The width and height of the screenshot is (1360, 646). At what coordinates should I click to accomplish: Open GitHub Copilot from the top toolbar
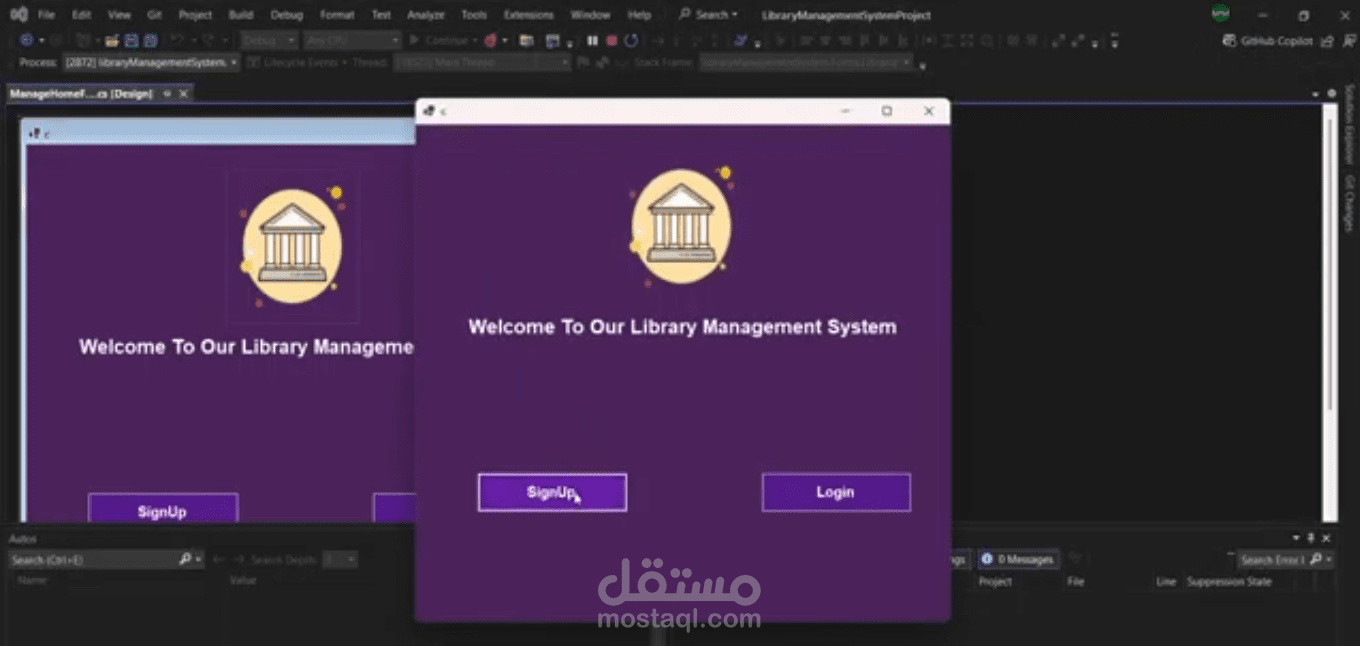1270,41
